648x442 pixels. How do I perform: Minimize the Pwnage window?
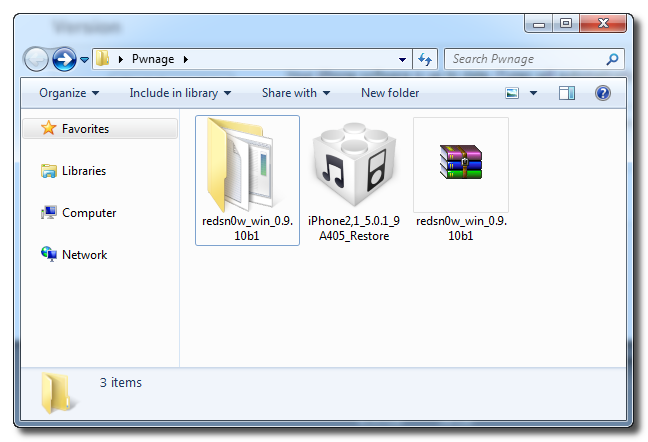click(x=538, y=24)
